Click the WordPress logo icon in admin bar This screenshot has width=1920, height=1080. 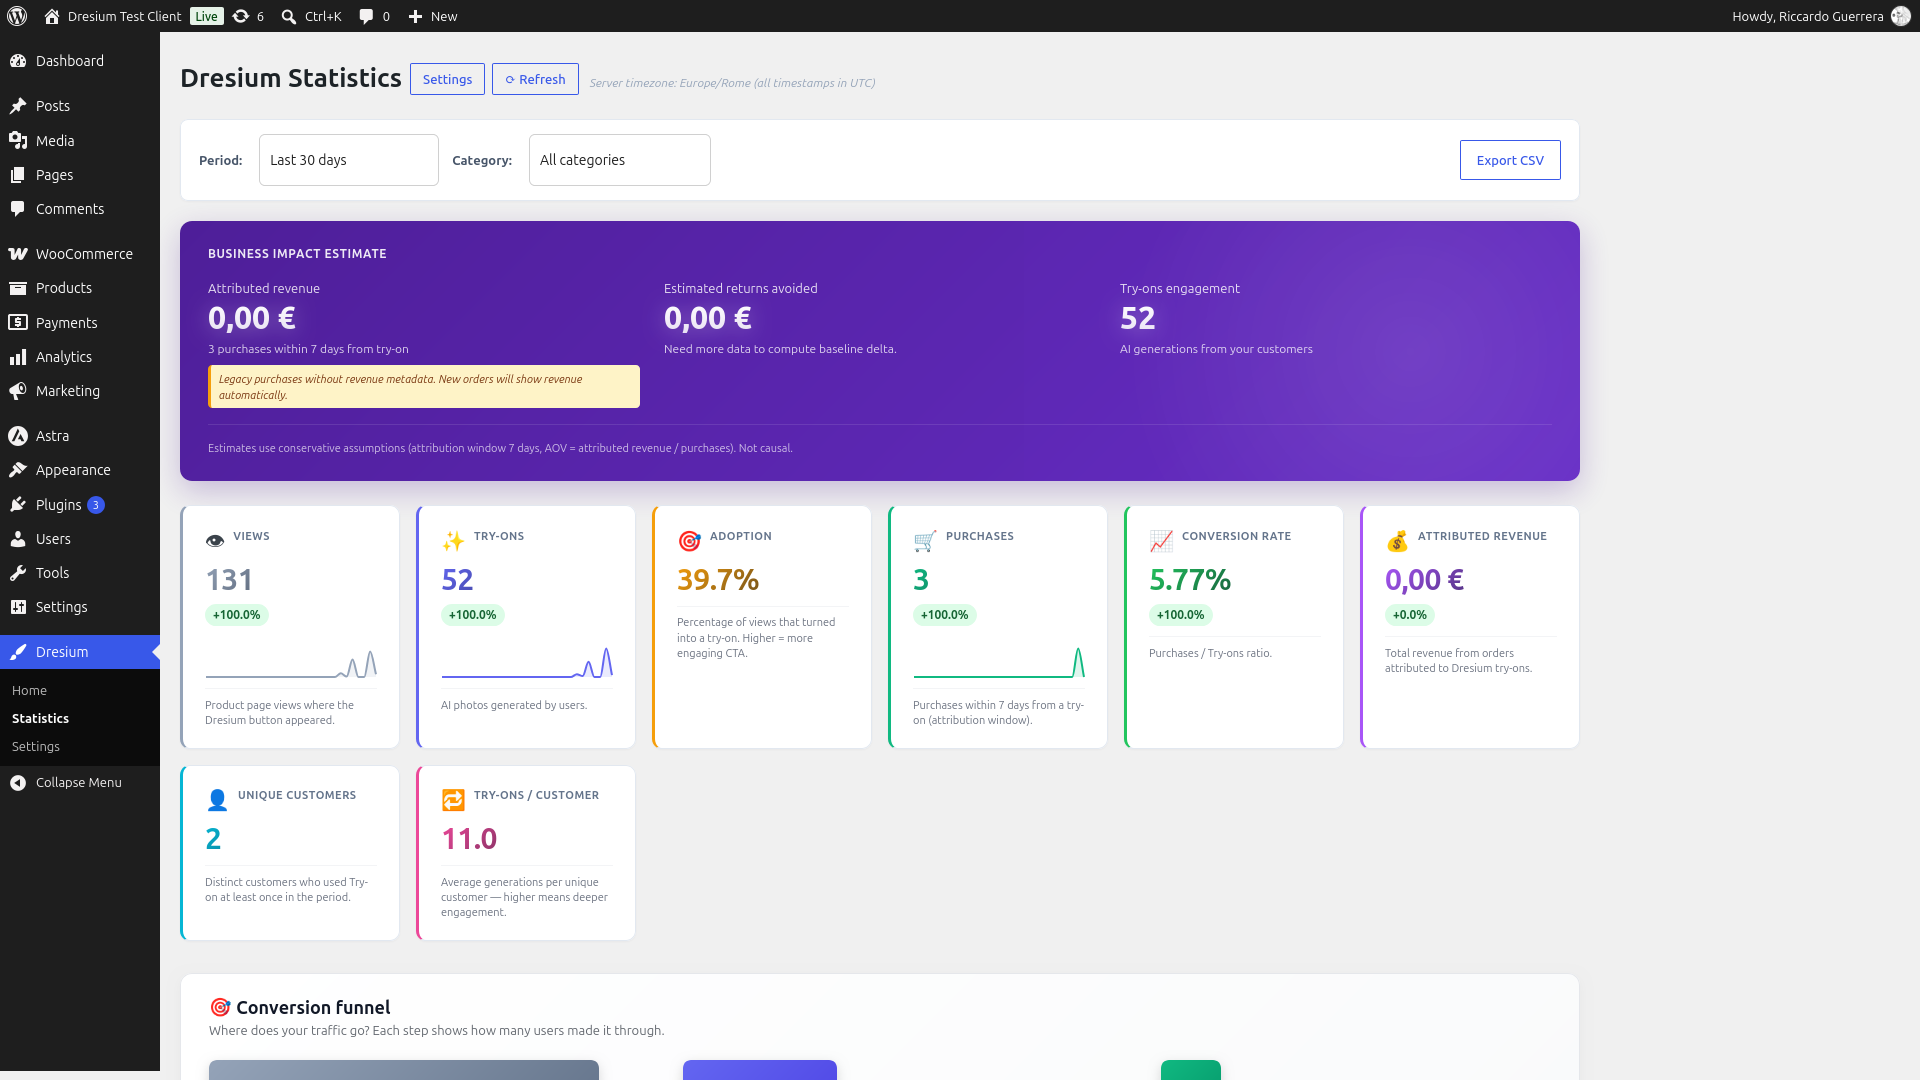click(17, 16)
